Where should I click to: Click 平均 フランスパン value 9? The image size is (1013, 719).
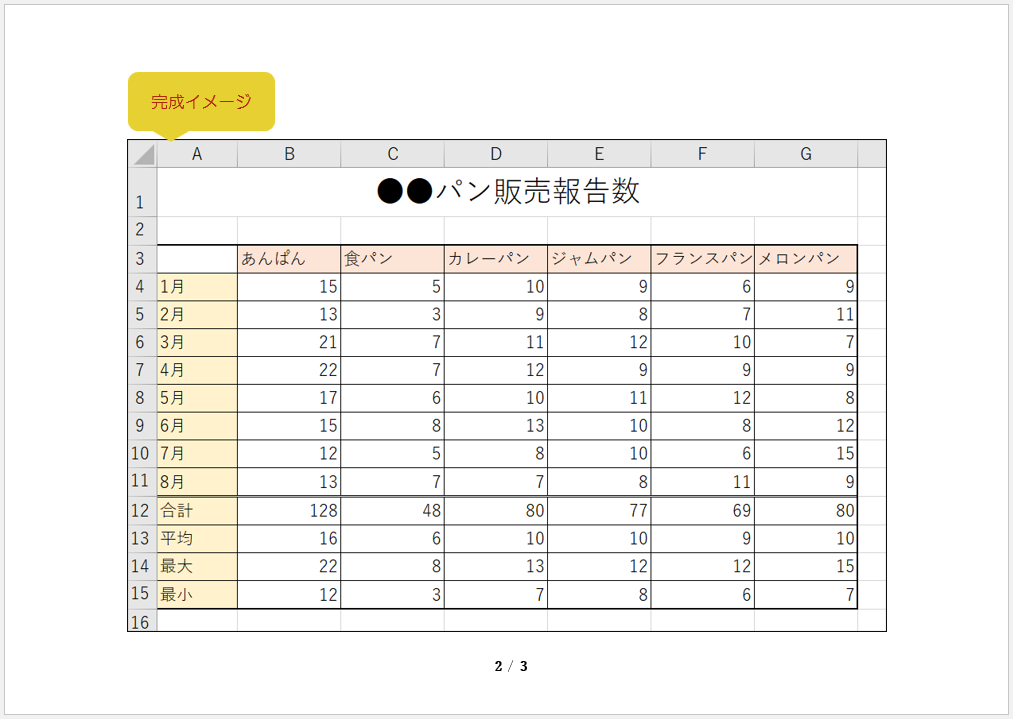click(x=702, y=538)
